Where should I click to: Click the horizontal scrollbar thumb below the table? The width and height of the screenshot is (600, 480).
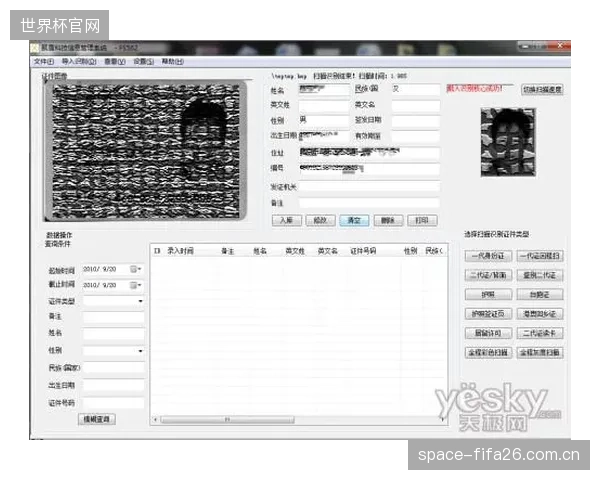point(227,420)
